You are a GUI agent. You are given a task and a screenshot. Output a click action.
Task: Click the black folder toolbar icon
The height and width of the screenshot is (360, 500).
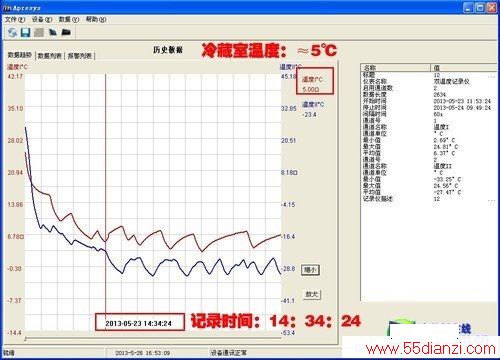click(66, 32)
